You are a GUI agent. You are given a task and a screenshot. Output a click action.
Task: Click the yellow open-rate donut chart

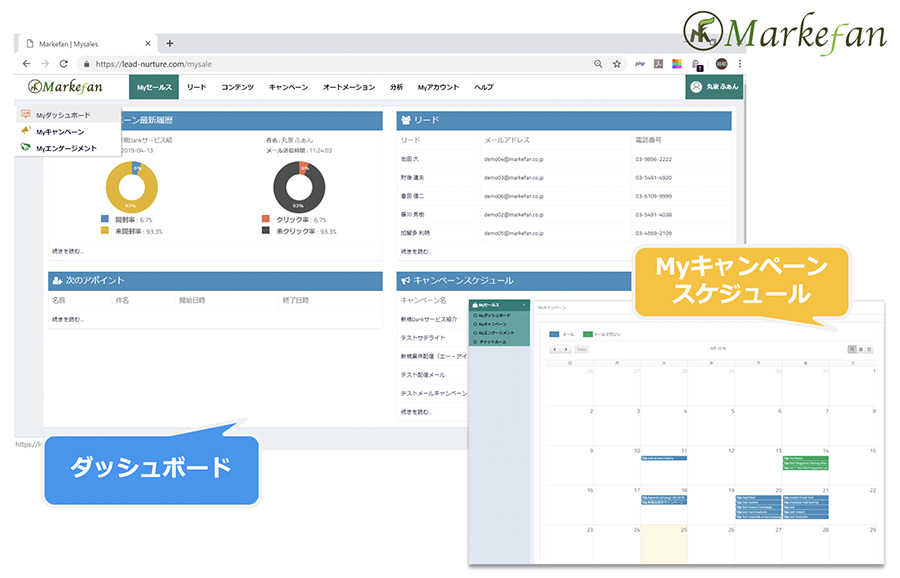point(131,187)
